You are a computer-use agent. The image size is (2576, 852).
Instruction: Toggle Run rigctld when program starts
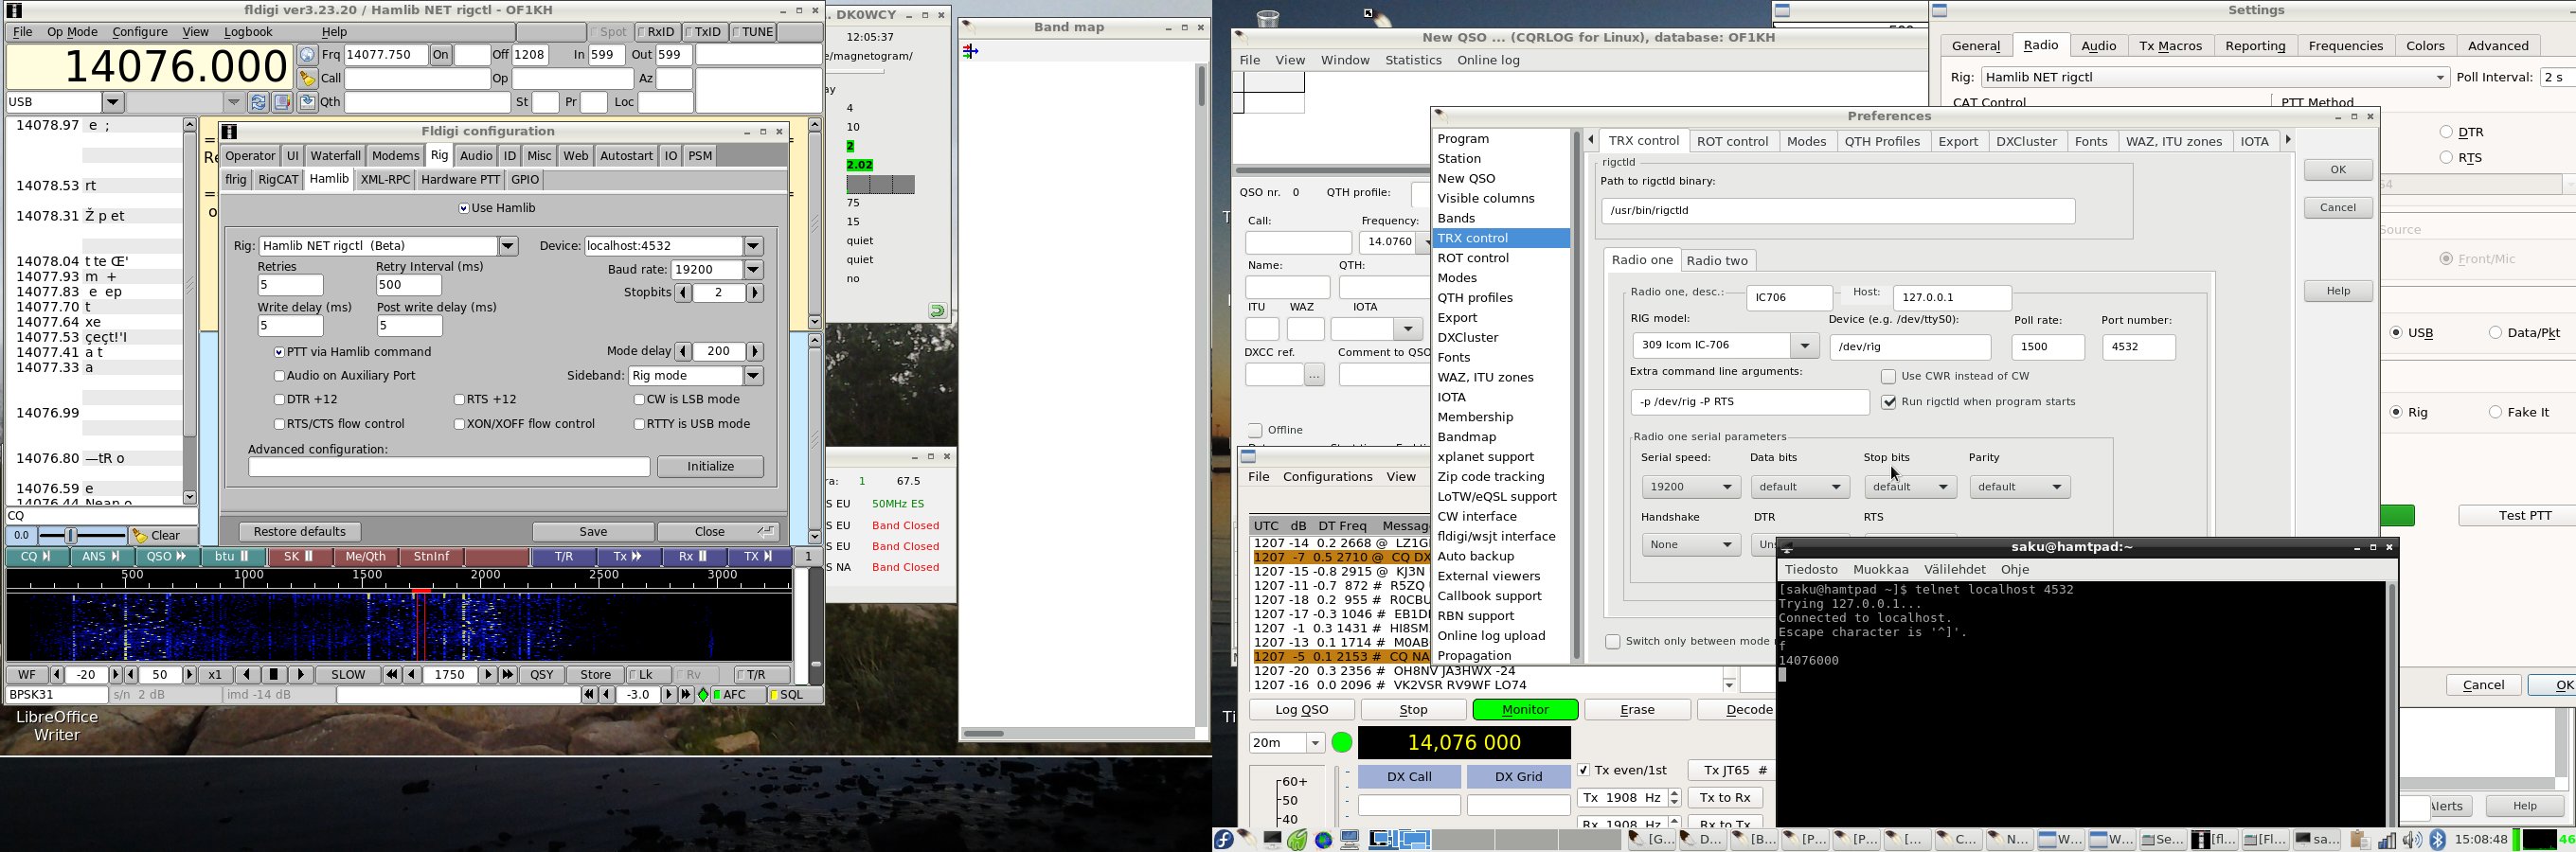[x=1888, y=402]
